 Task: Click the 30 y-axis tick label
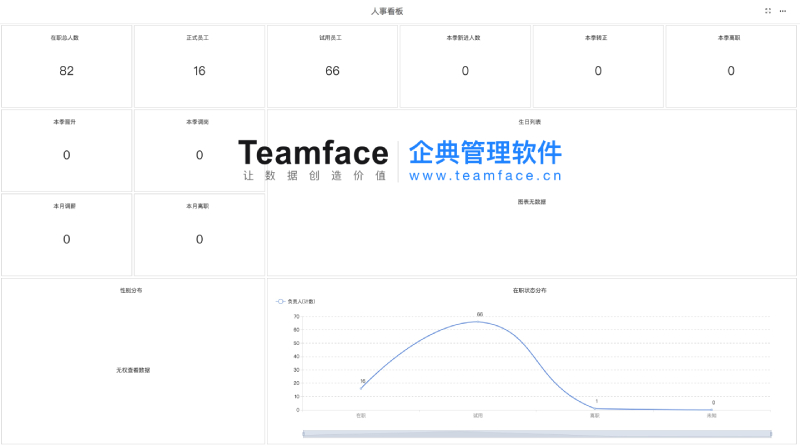point(296,370)
